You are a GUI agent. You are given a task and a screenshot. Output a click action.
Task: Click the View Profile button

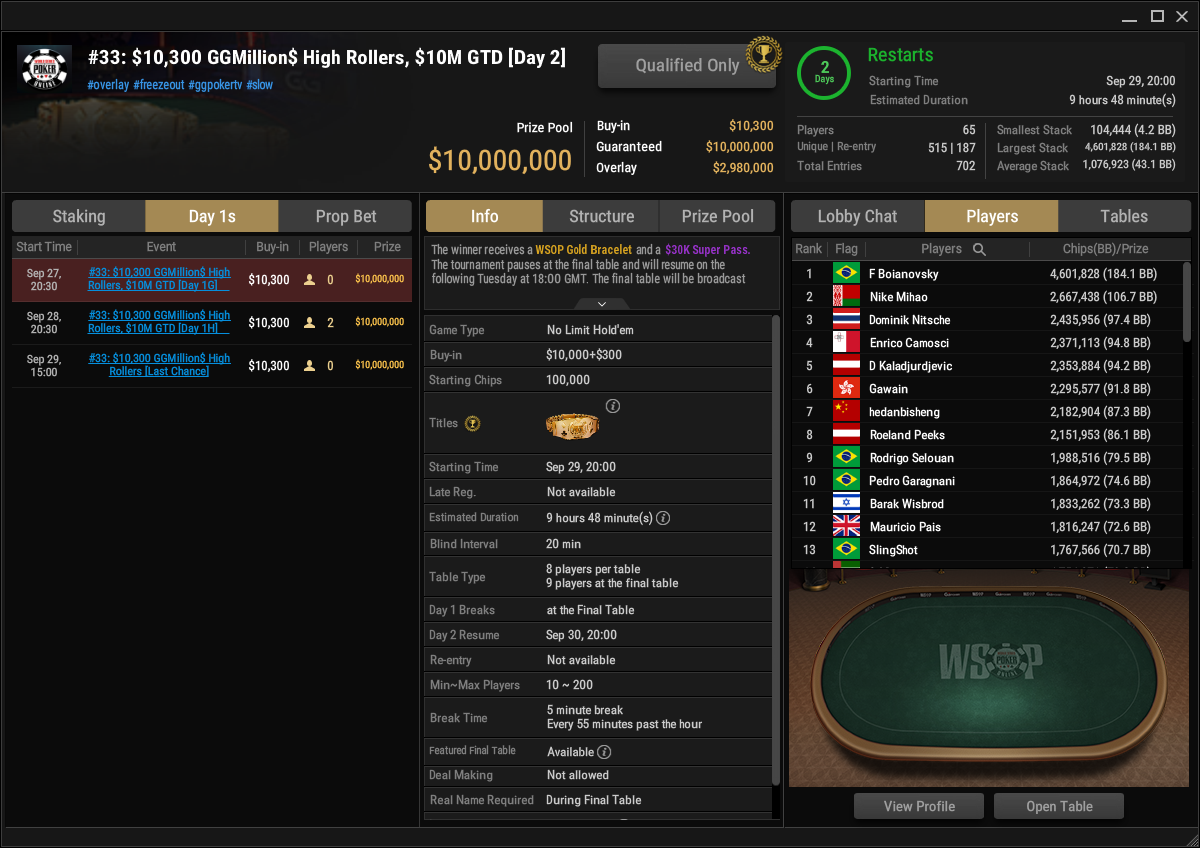(919, 806)
